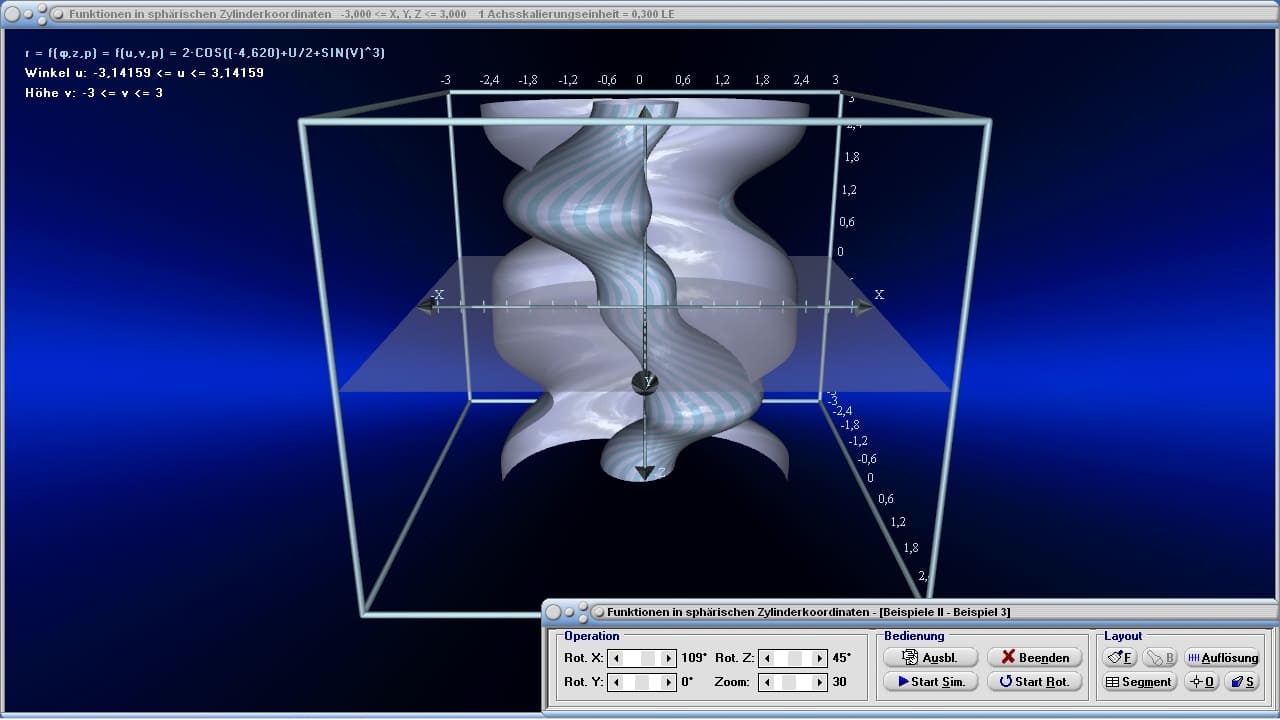Decrease Rot. Y with left arrow
1280x720 pixels.
coord(616,682)
